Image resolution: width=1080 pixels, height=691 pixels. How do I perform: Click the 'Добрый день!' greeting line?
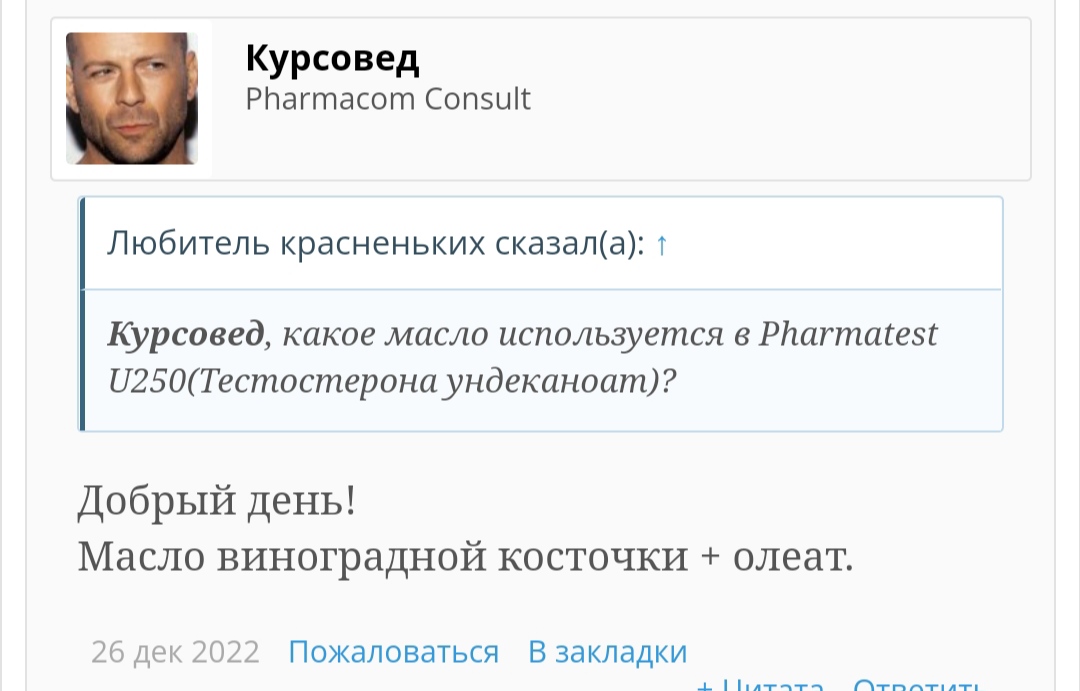coord(216,500)
